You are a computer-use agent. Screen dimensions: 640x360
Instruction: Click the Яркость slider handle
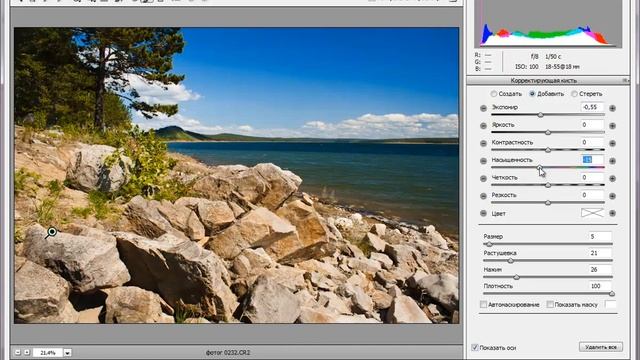(x=548, y=132)
